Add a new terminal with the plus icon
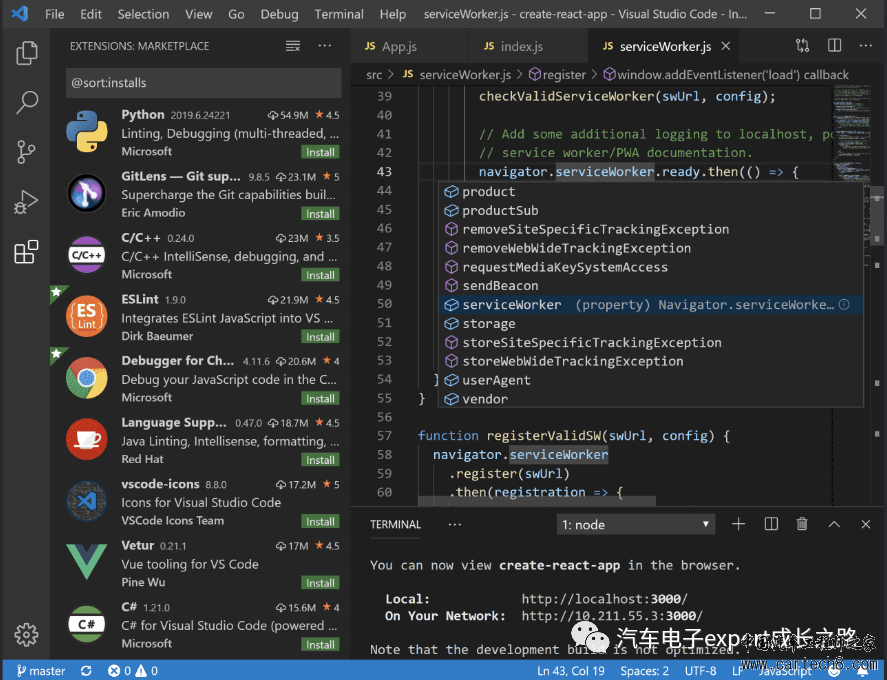The image size is (887, 680). point(738,524)
